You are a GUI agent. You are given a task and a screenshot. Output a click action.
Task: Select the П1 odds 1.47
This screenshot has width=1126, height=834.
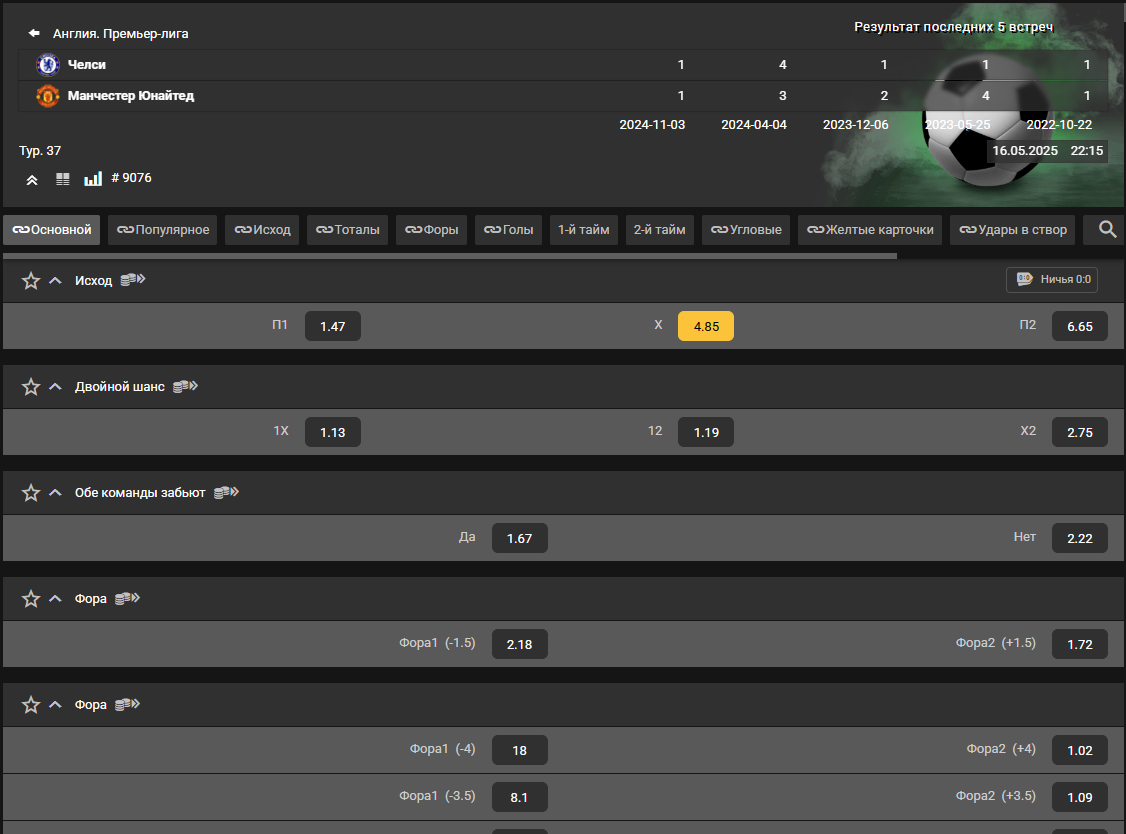[x=332, y=327]
